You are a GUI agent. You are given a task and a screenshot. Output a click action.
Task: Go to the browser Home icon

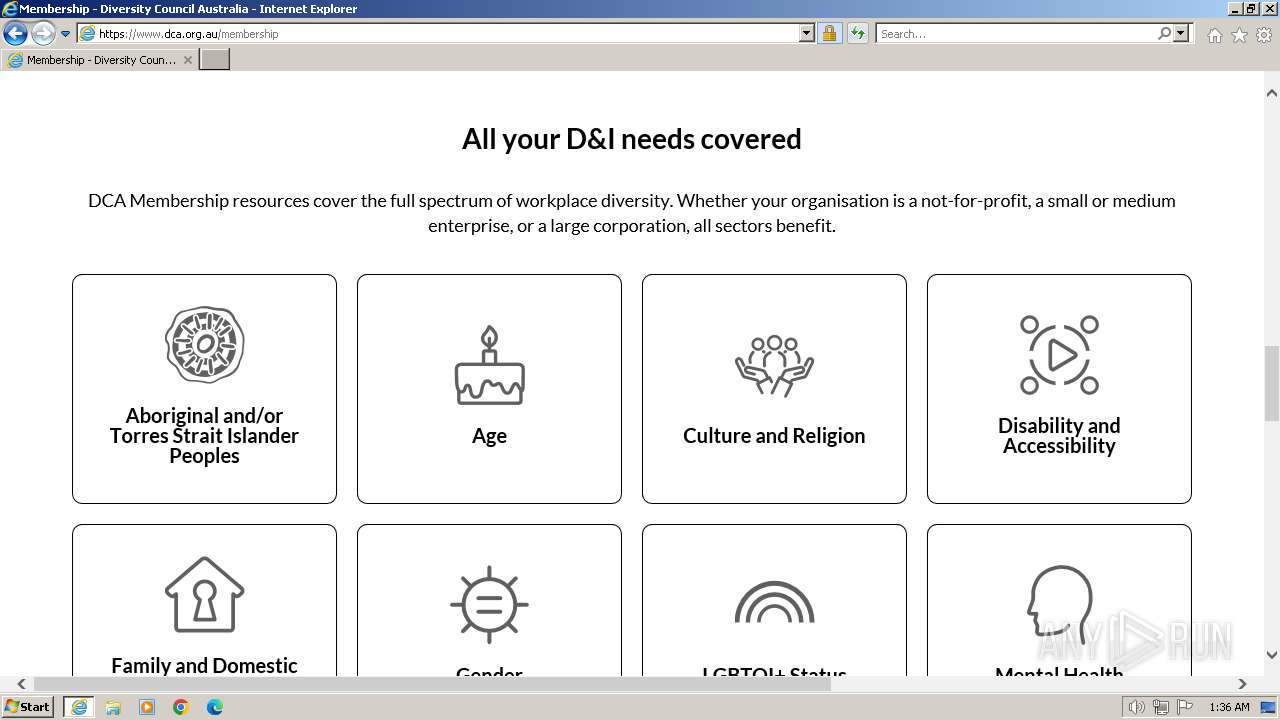click(x=1214, y=35)
